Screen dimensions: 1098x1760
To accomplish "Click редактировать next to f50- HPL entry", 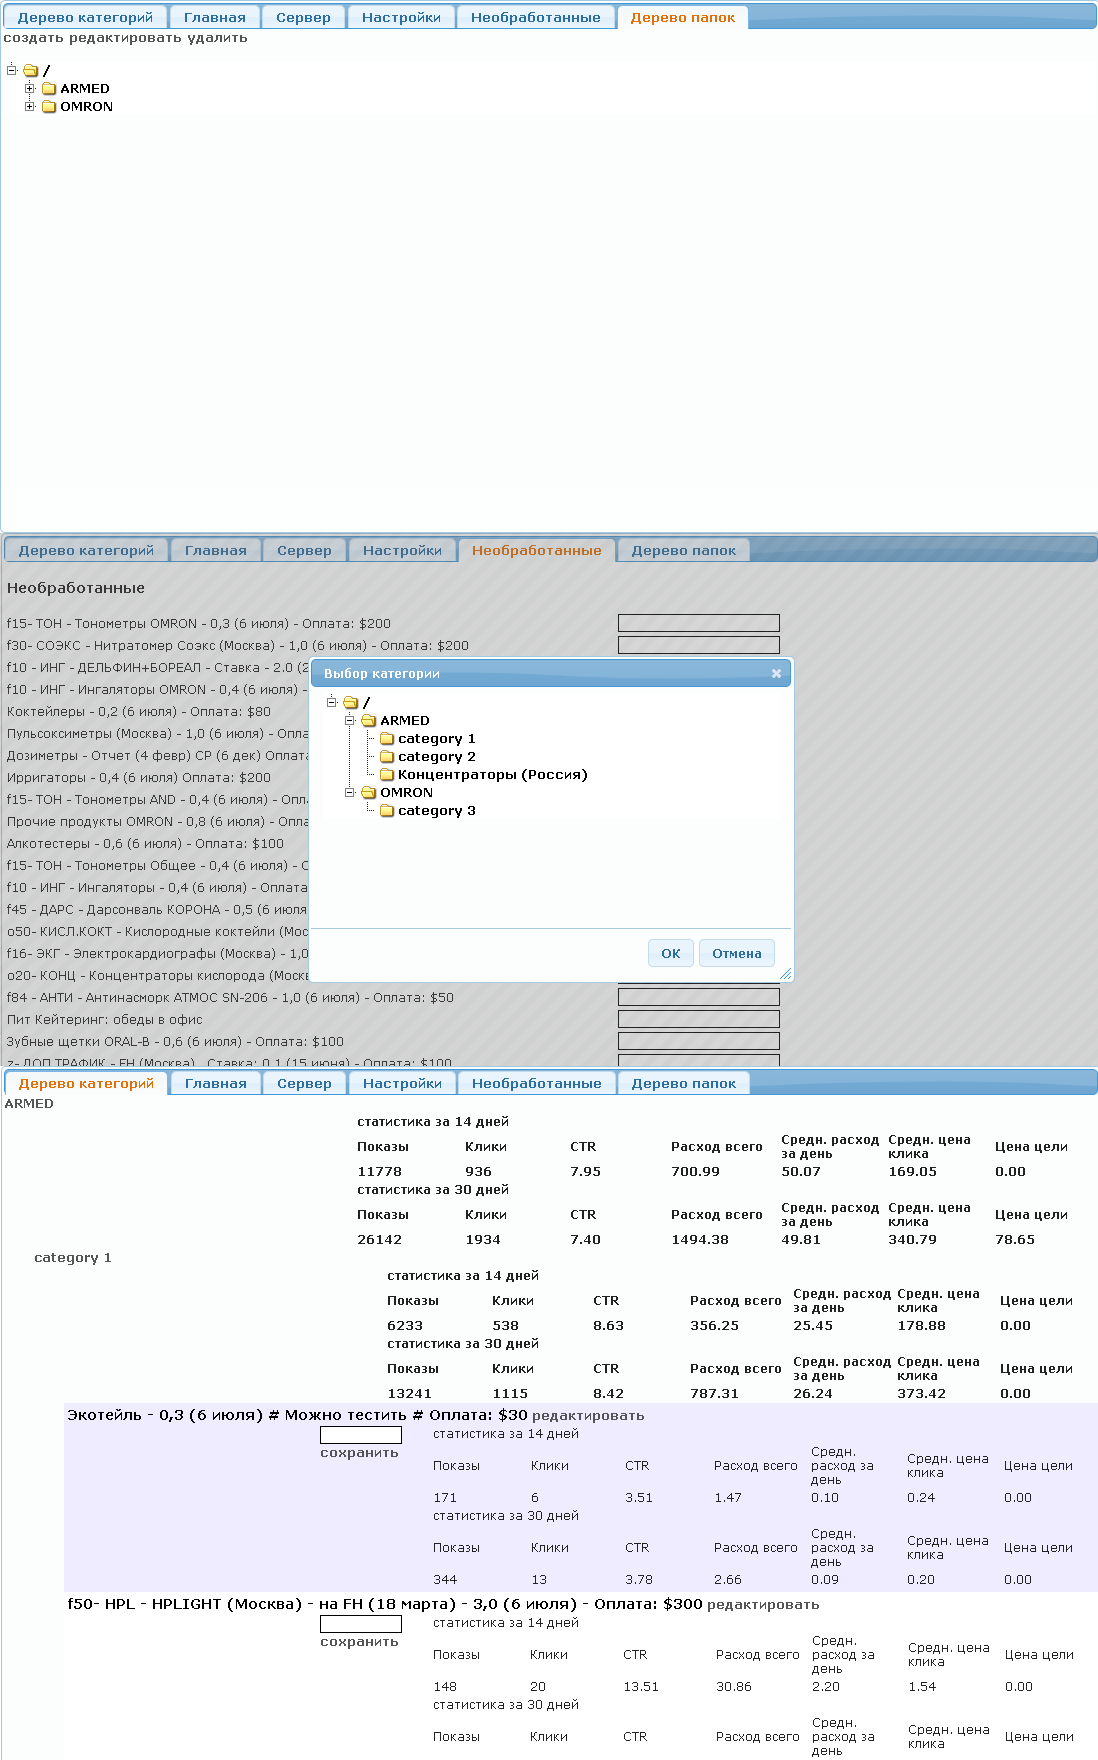I will pos(763,1605).
